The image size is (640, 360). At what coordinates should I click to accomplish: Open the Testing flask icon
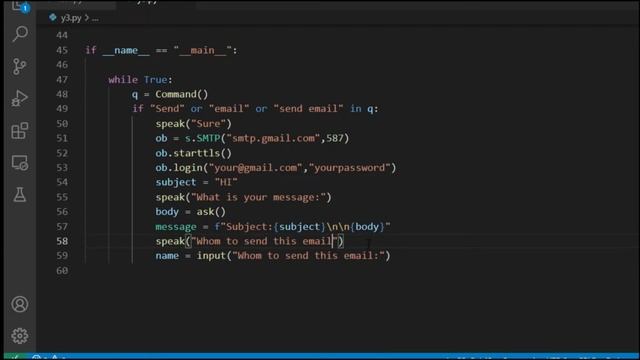pyautogui.click(x=20, y=195)
